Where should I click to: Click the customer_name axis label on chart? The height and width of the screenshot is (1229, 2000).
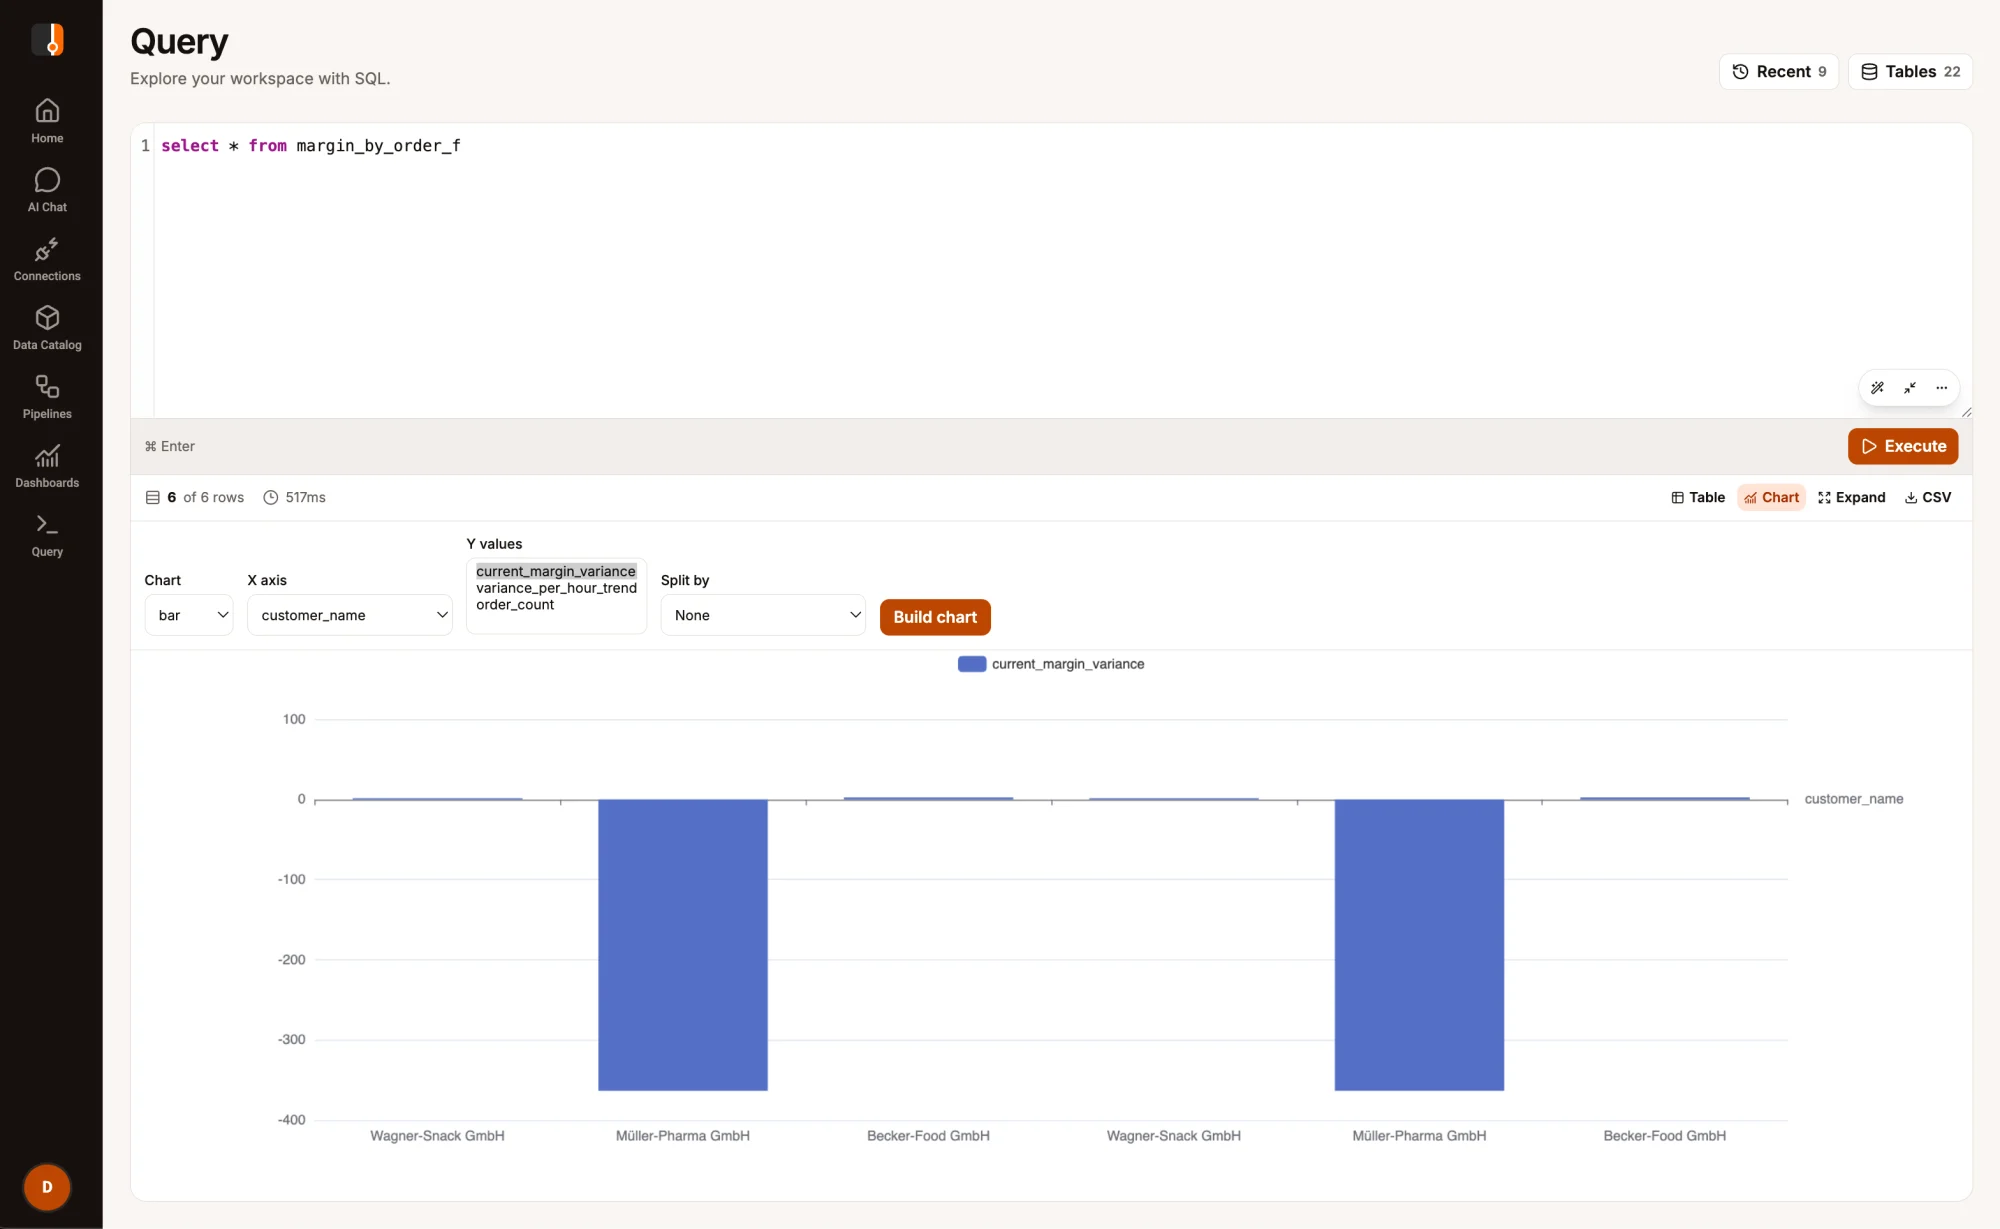click(1854, 799)
